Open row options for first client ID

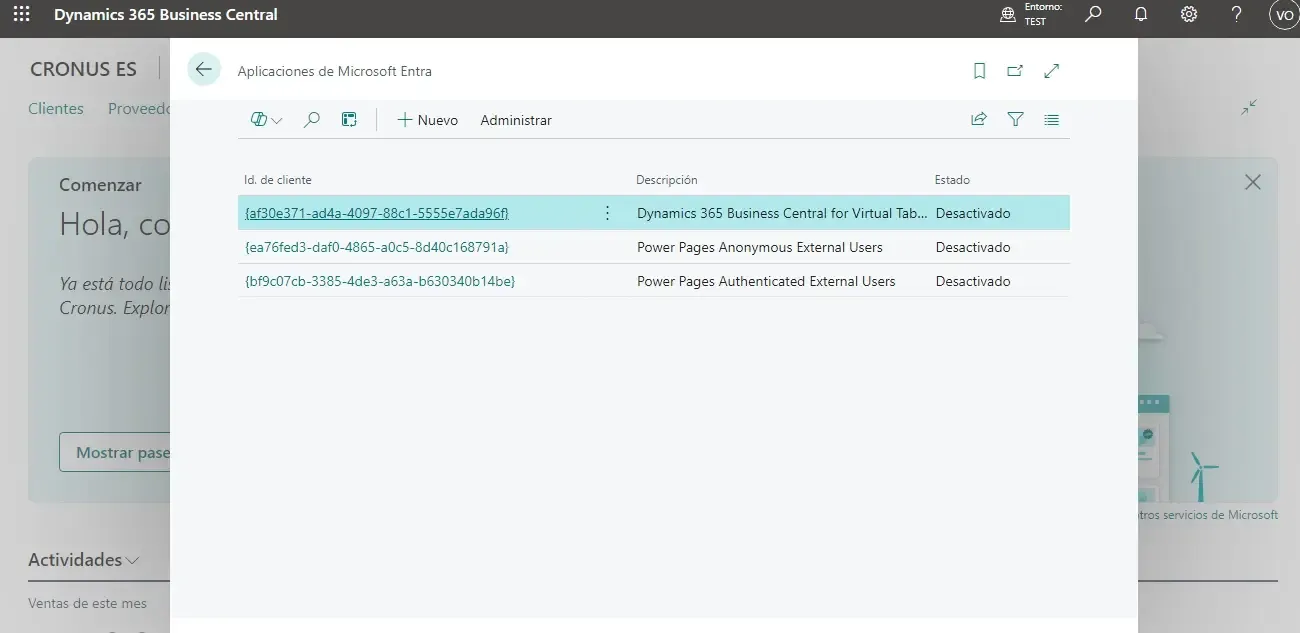607,213
